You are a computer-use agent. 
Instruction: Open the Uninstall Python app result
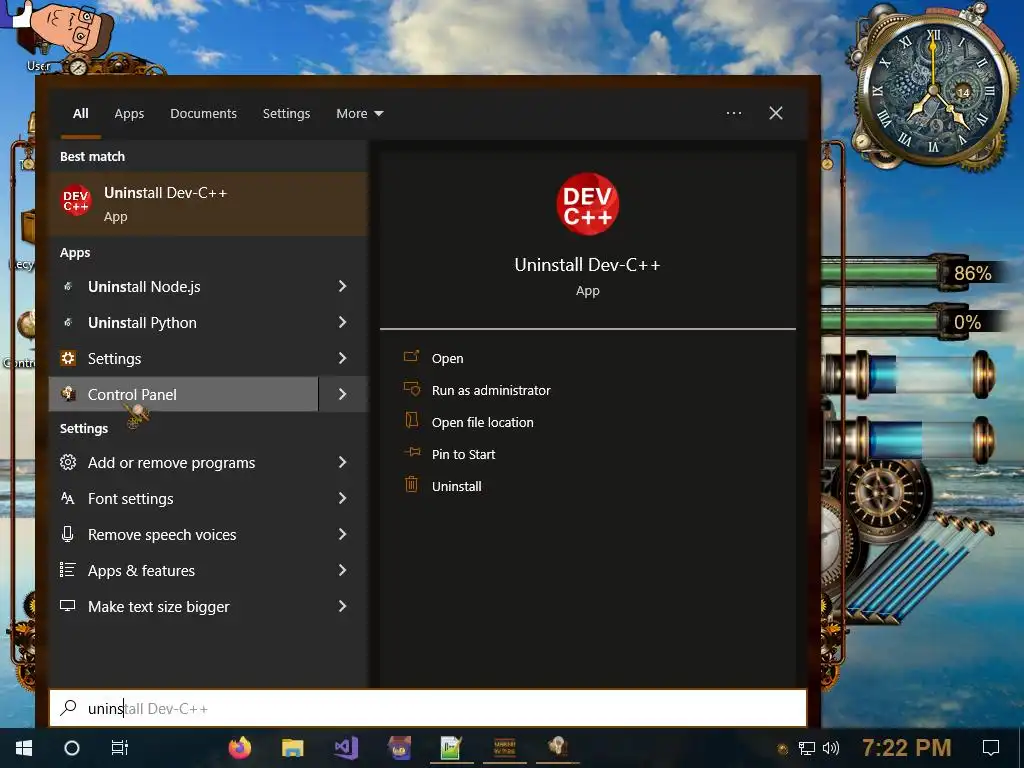point(184,322)
